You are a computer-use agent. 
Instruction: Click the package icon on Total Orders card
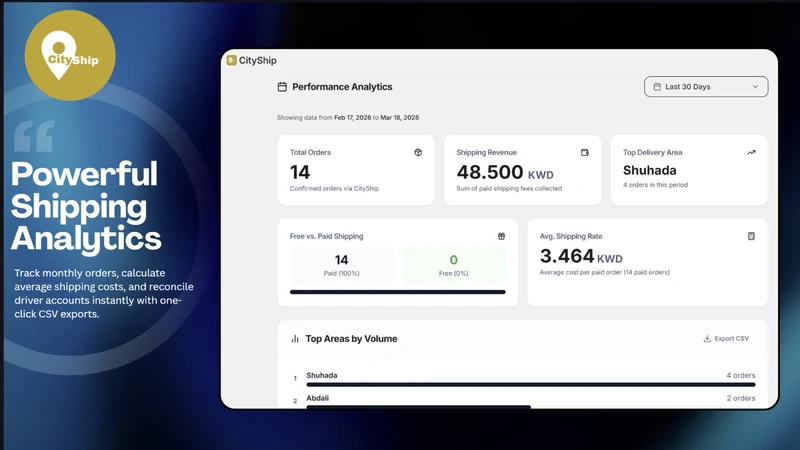click(418, 152)
